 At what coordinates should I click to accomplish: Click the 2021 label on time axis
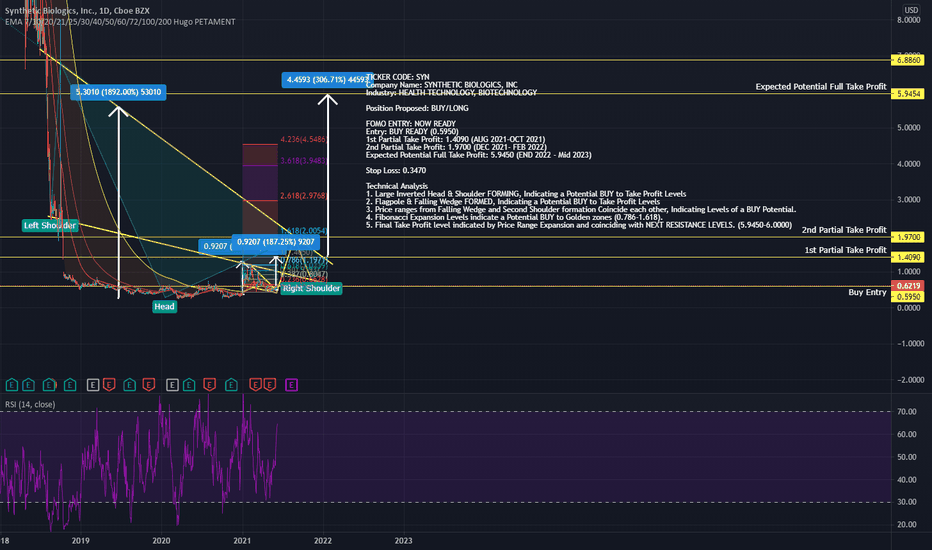point(242,540)
